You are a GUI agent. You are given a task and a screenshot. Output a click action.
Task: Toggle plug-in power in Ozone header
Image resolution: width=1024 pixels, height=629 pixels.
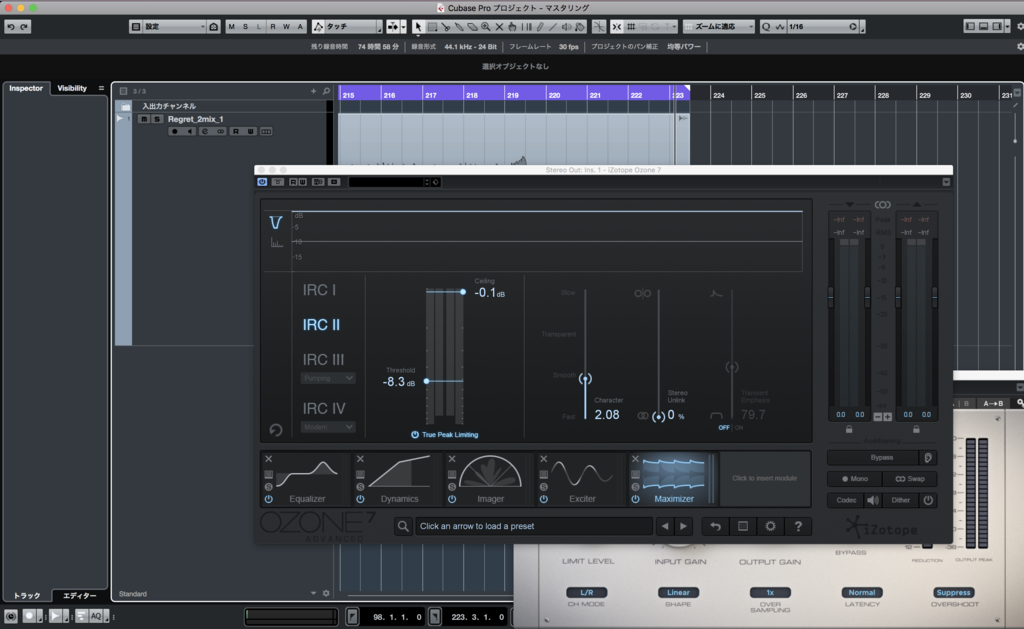point(262,182)
